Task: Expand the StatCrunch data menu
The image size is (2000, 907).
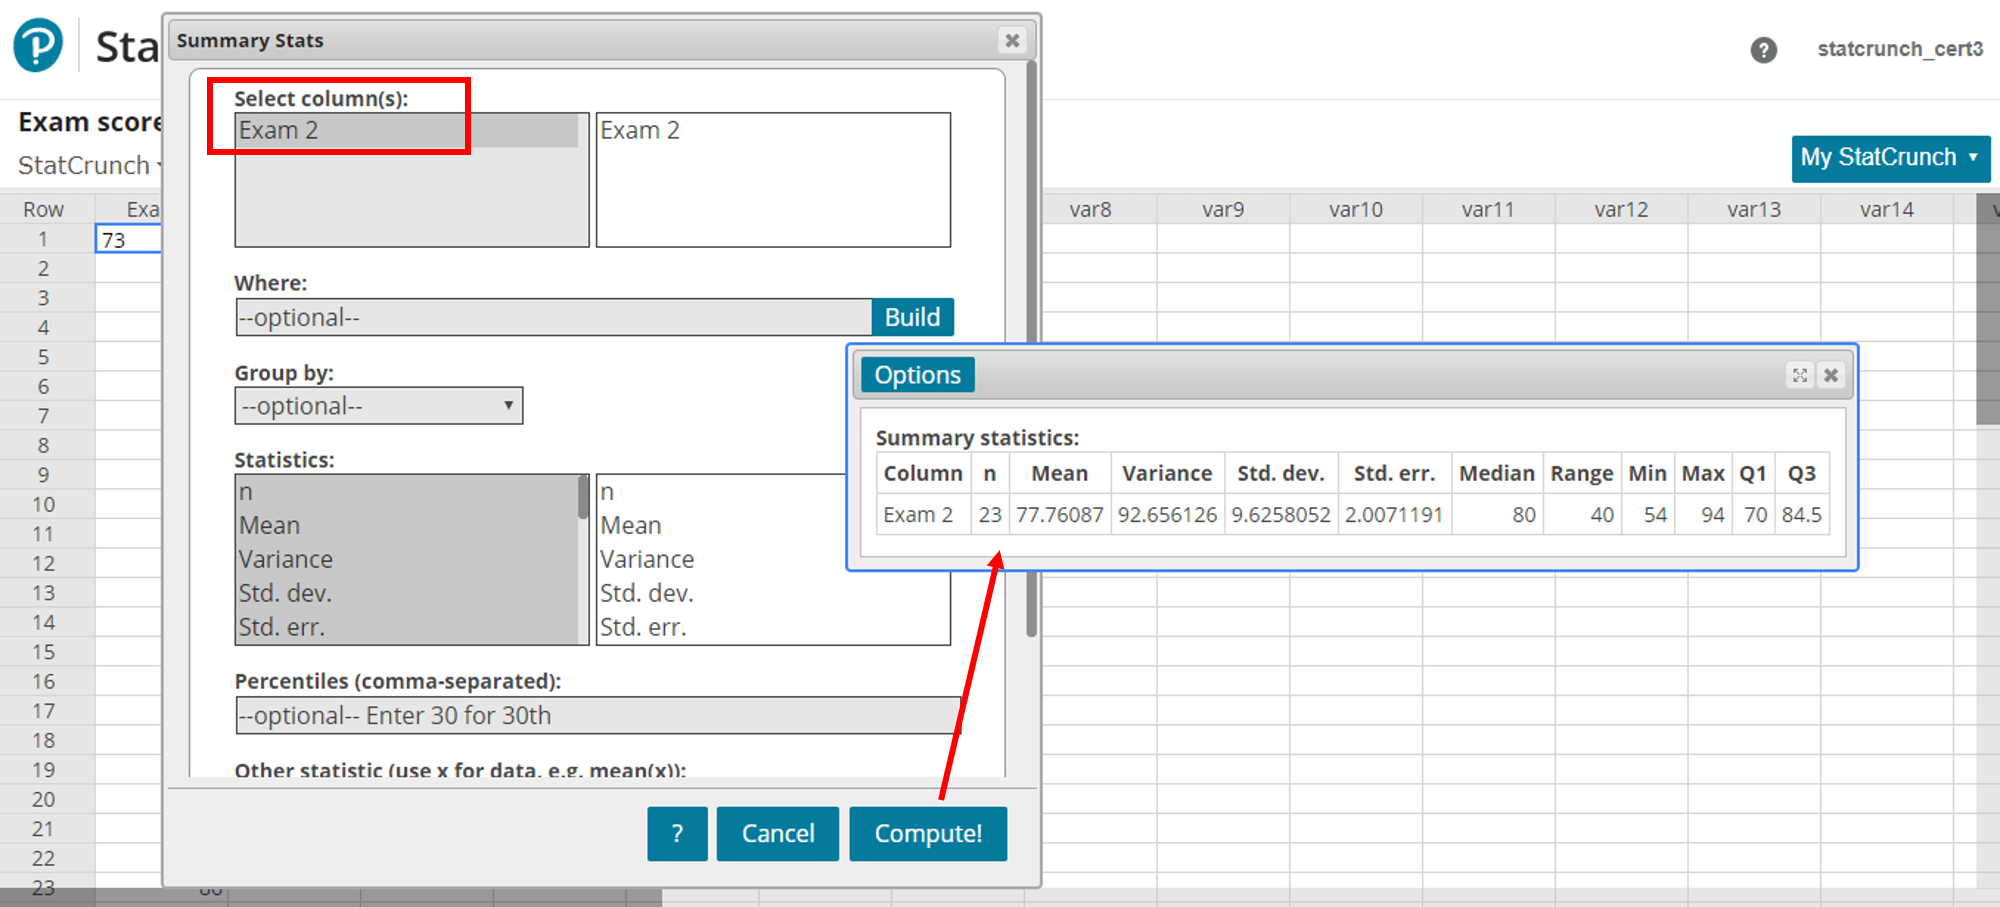Action: pyautogui.click(x=90, y=165)
